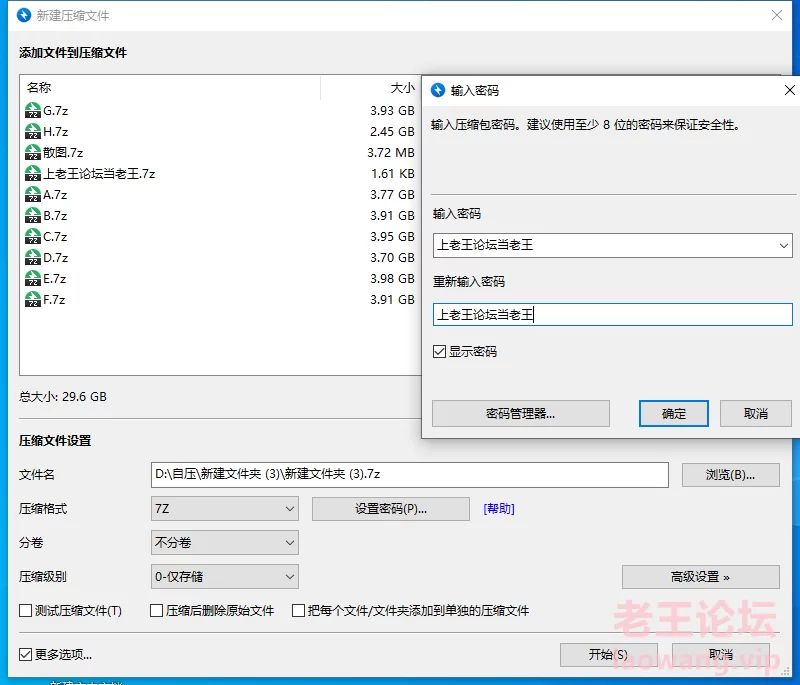The image size is (800, 685).
Task: Click 取消 at bottom of main window
Action: click(x=721, y=654)
